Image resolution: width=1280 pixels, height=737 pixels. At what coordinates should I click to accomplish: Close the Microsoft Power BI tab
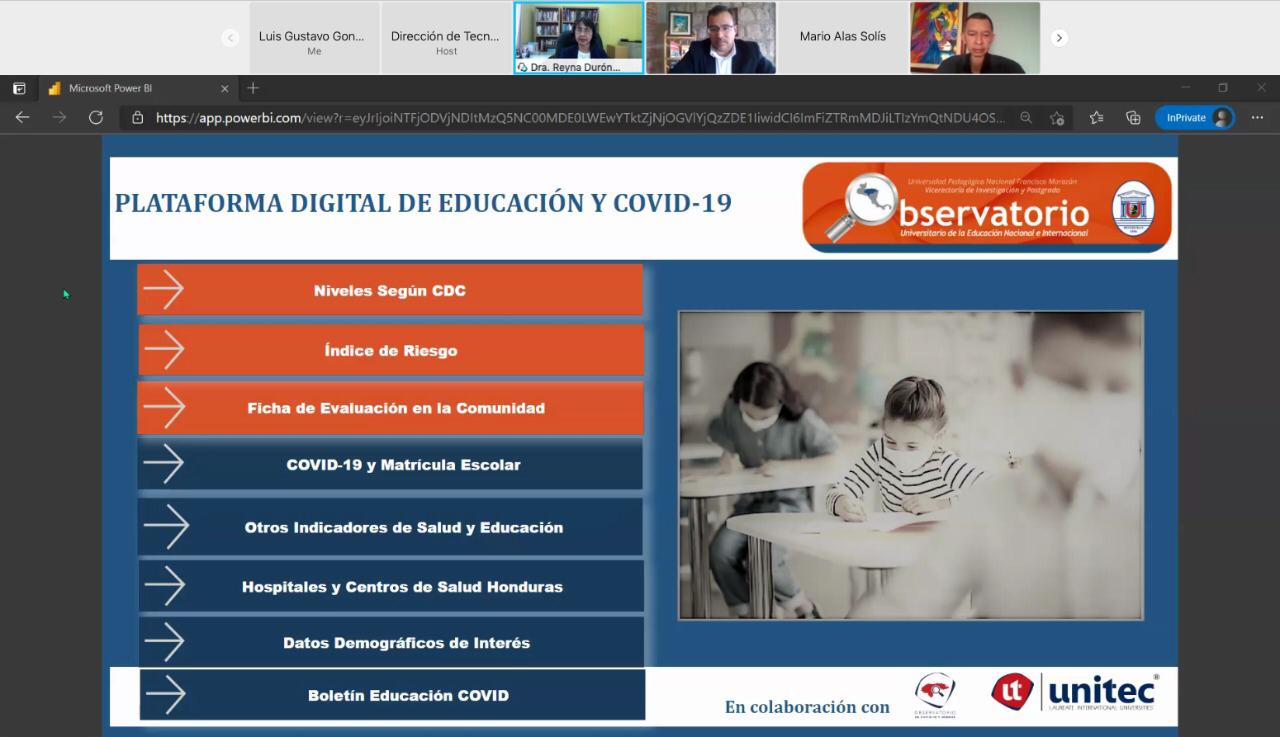pyautogui.click(x=224, y=88)
